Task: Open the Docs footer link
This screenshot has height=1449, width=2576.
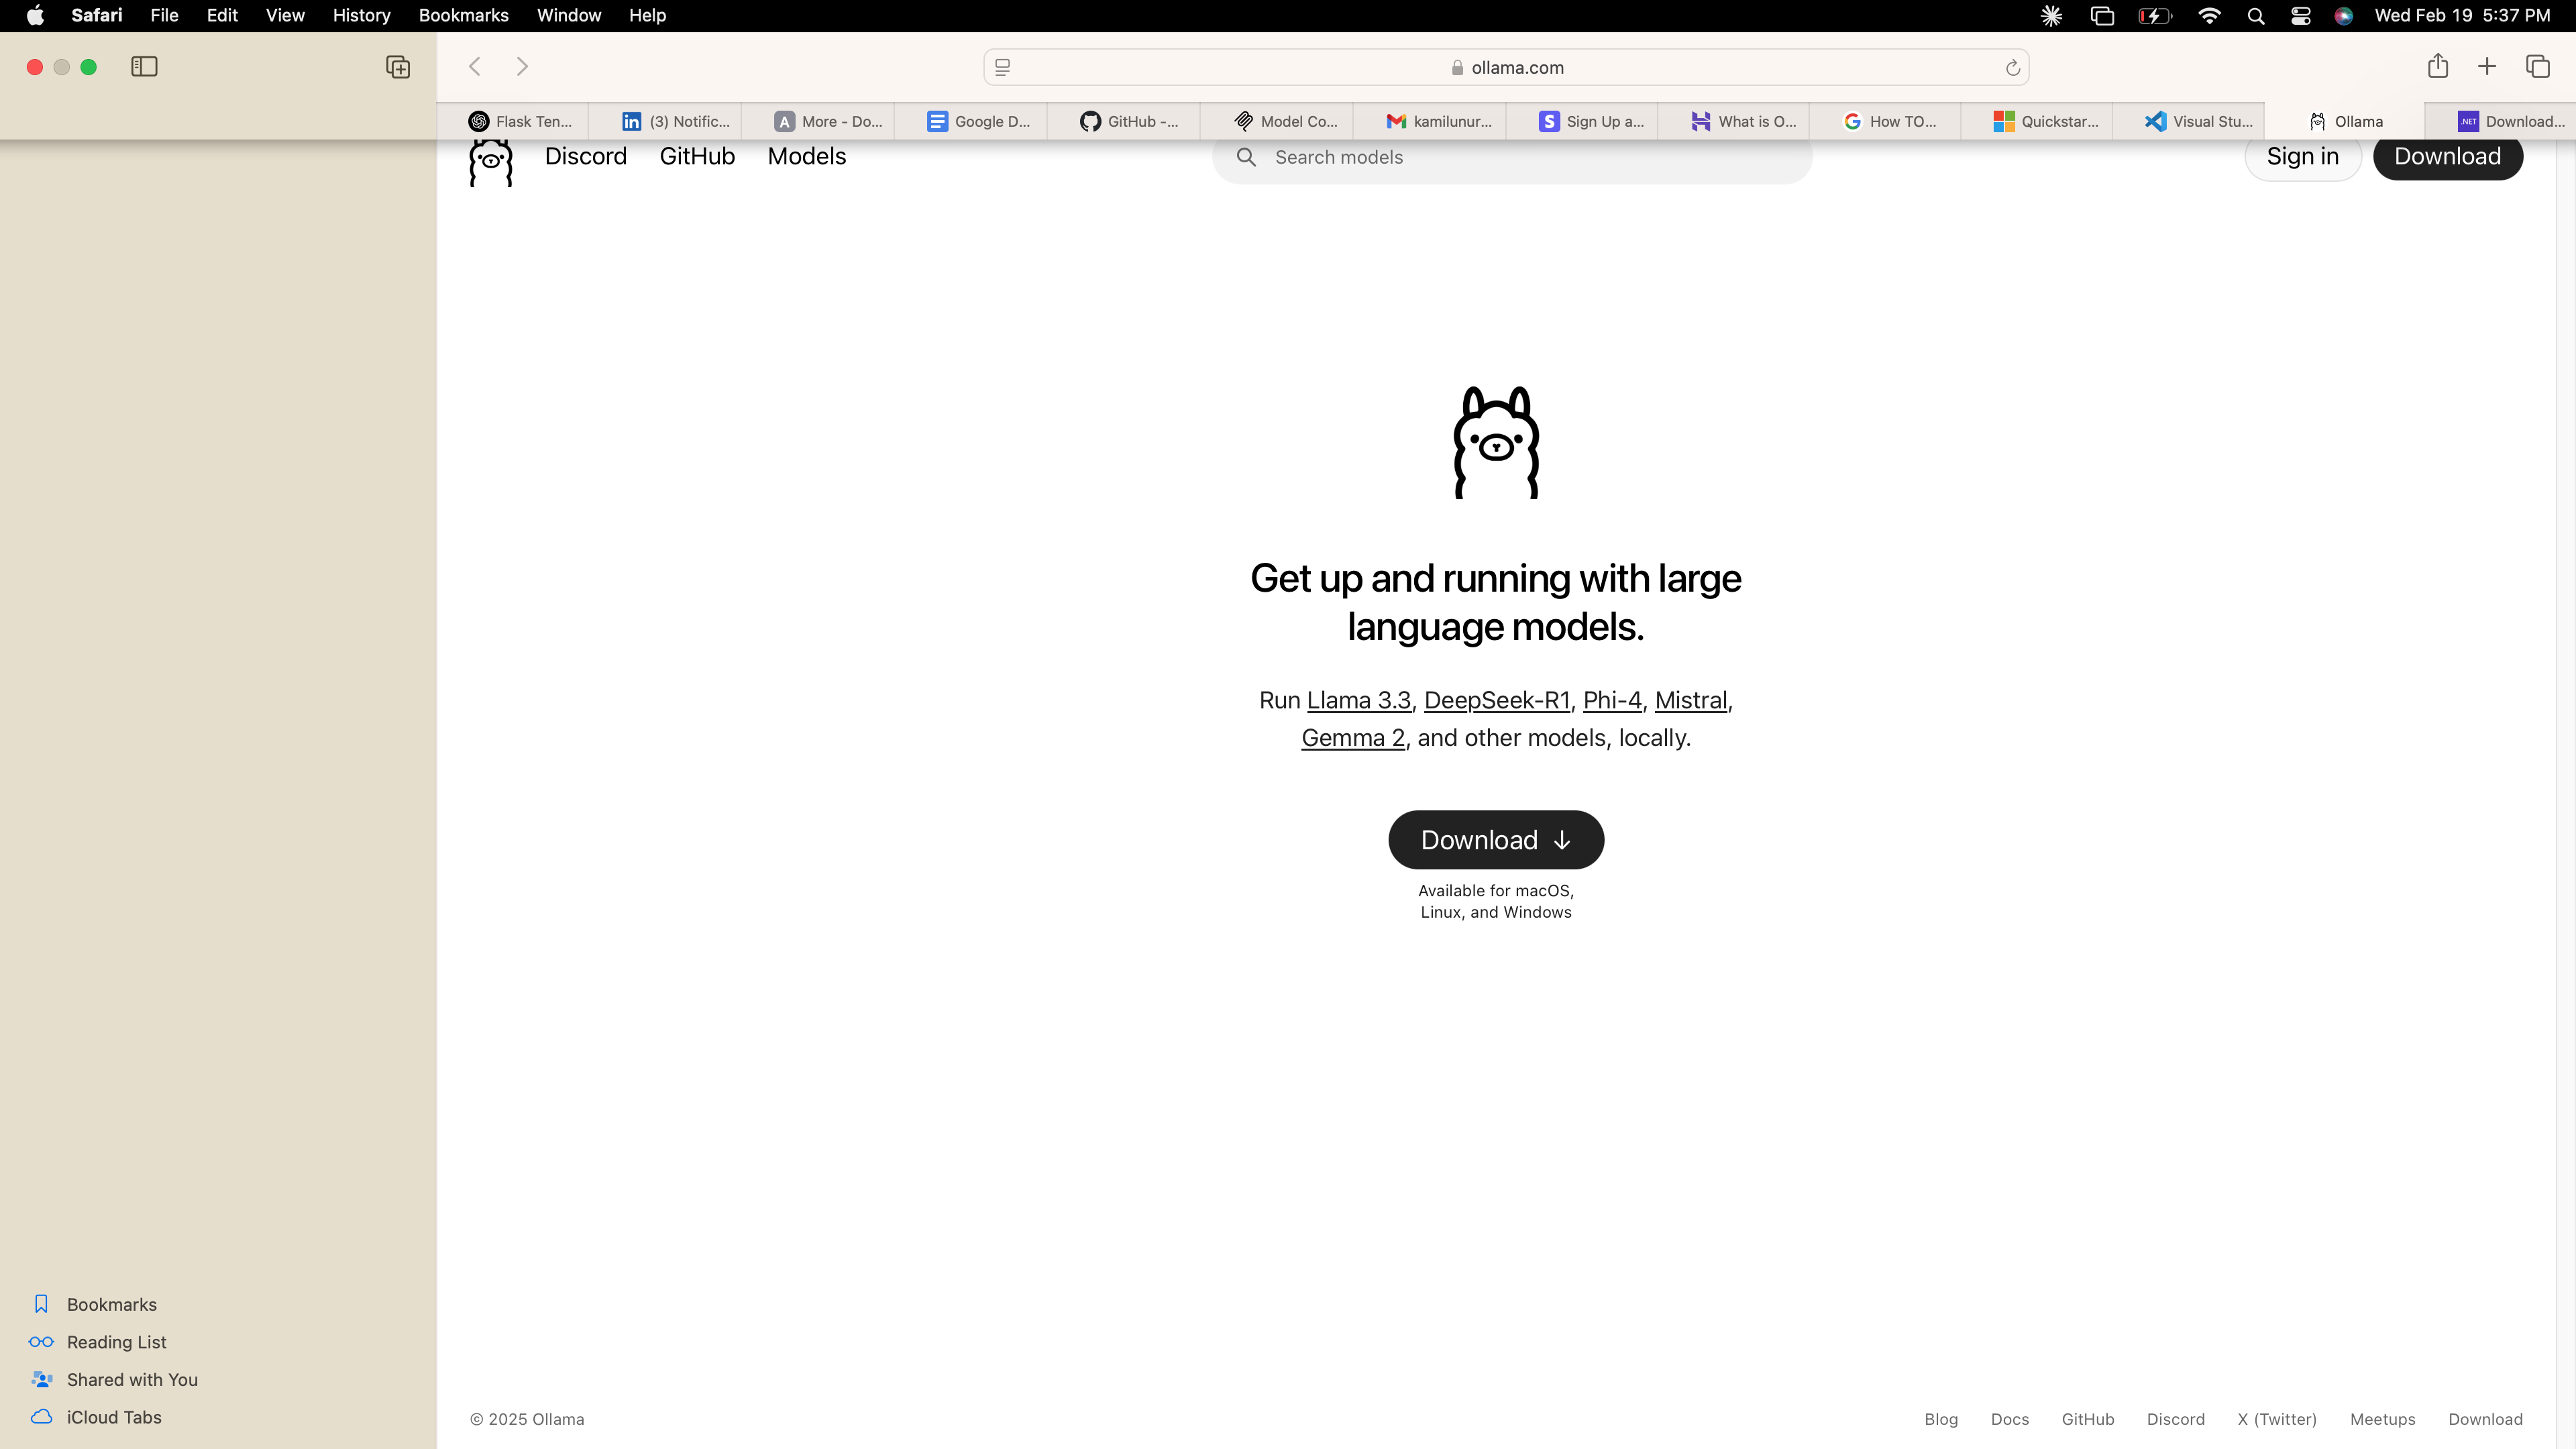Action: (x=2010, y=1419)
